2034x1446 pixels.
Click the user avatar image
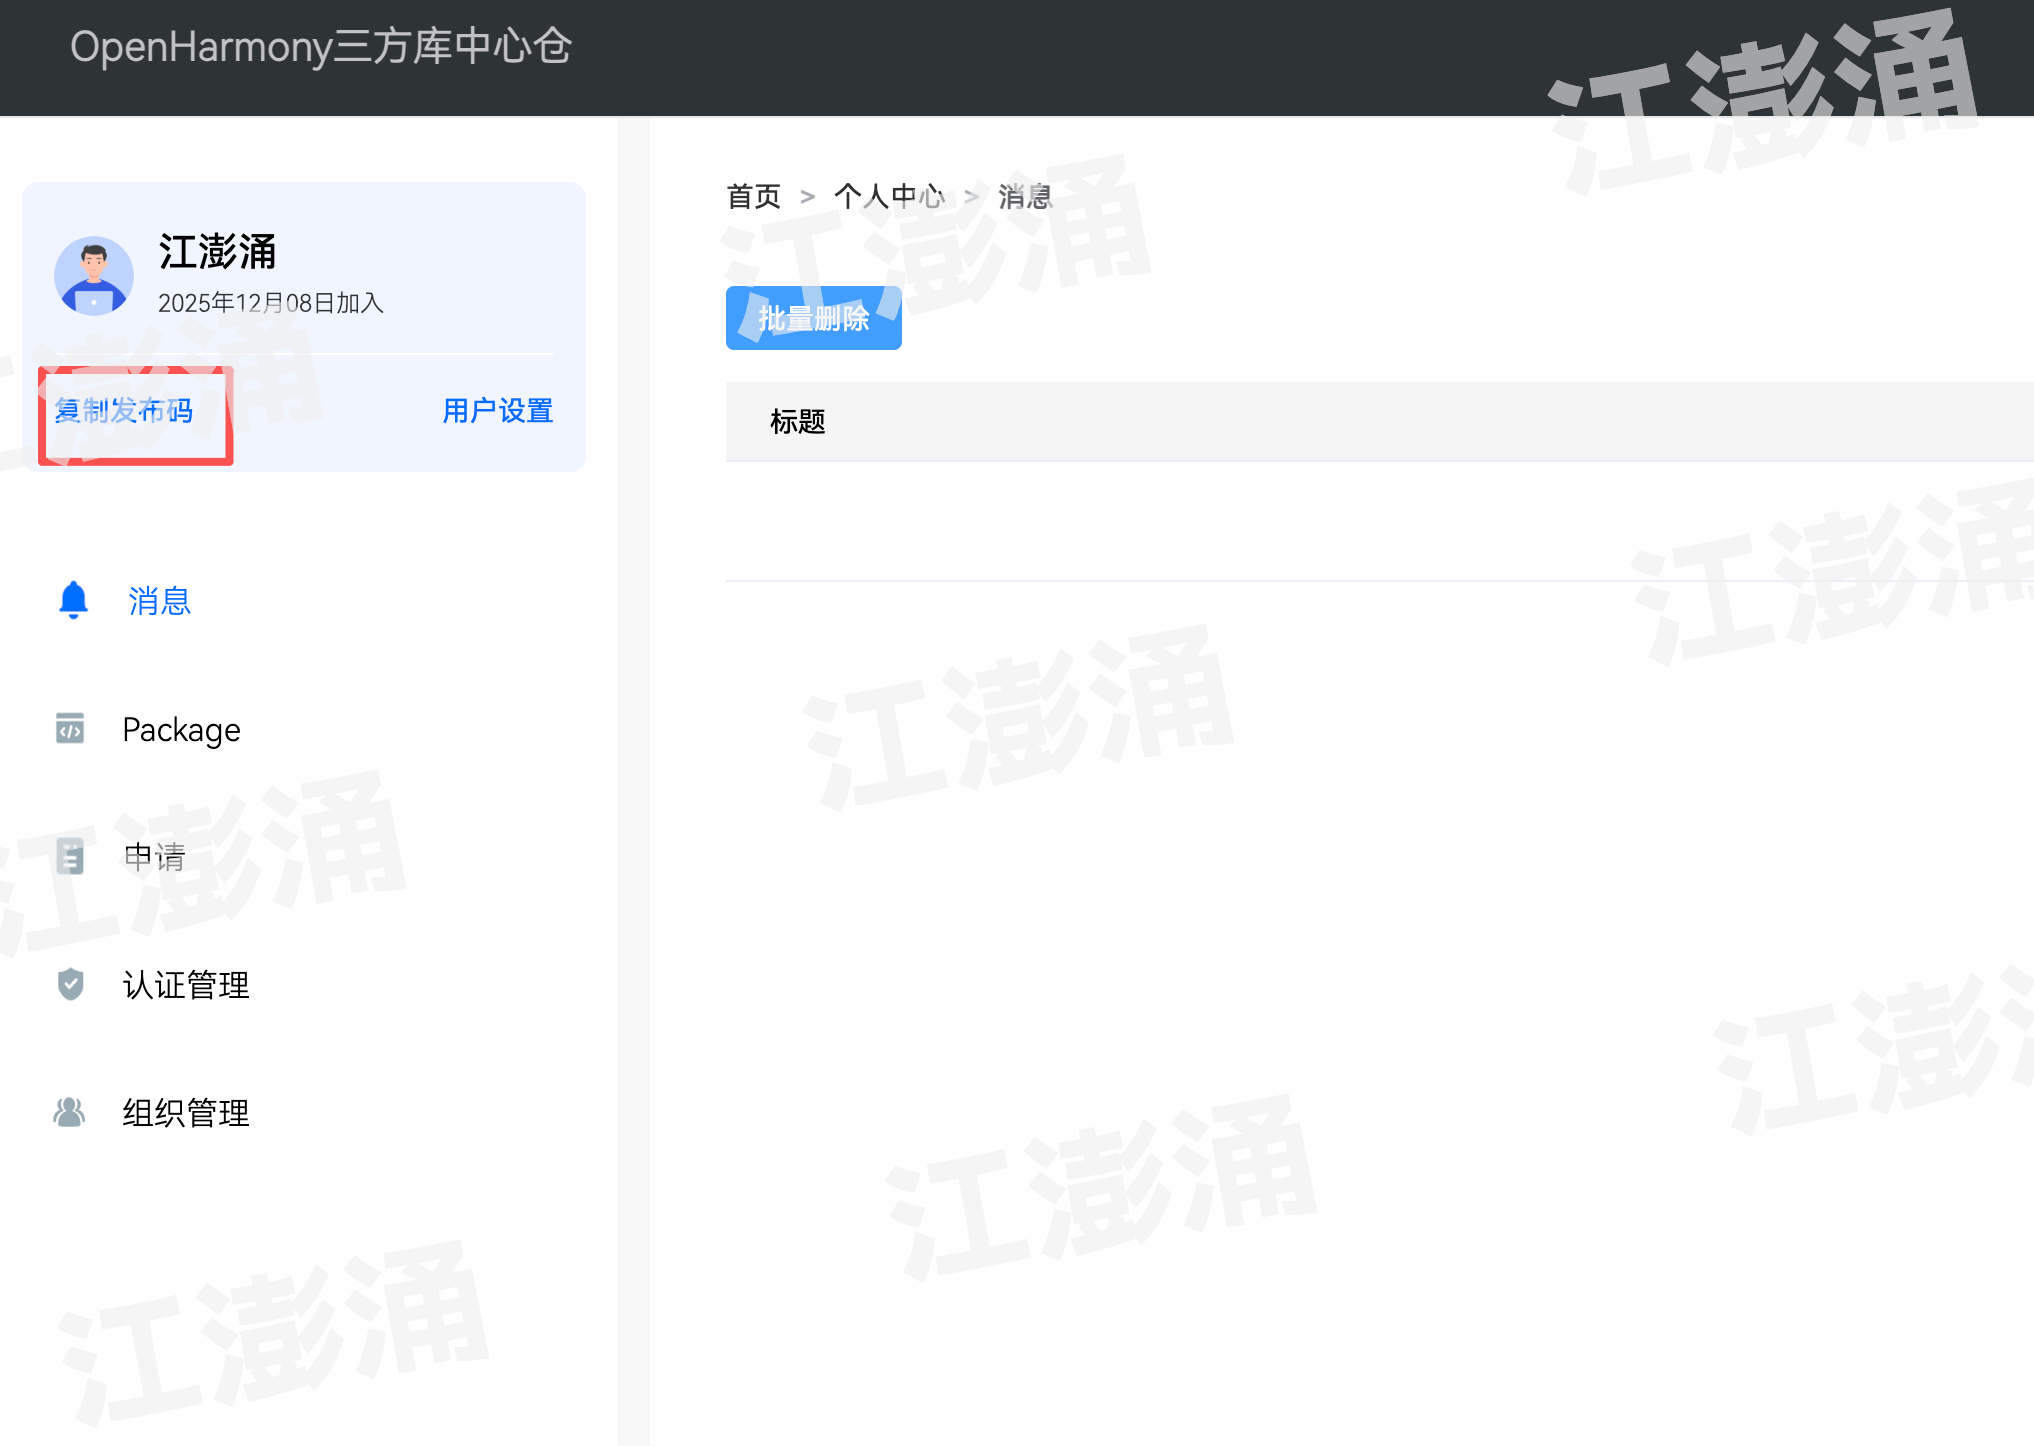coord(94,276)
